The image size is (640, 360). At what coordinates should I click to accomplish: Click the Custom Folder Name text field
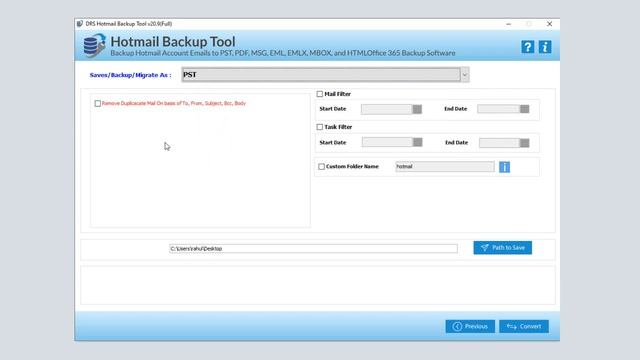coord(445,167)
